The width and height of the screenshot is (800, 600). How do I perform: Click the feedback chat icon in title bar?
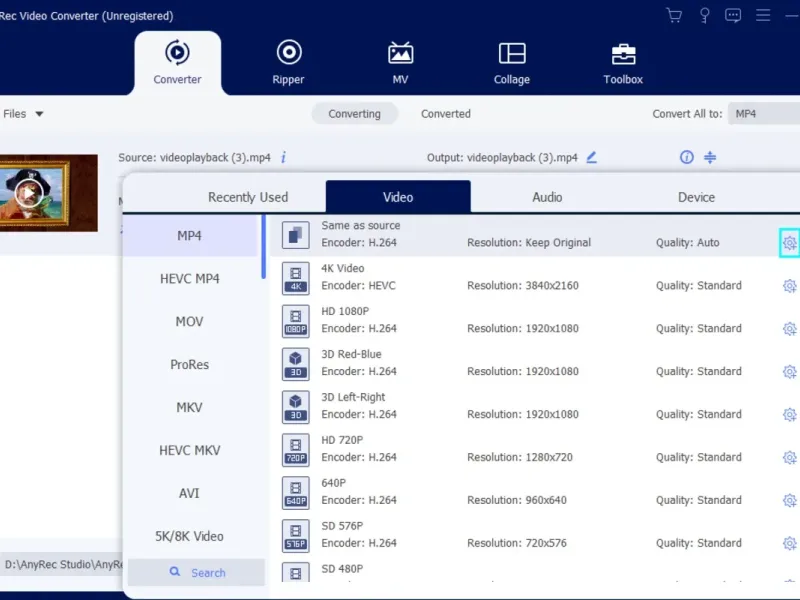(x=733, y=15)
